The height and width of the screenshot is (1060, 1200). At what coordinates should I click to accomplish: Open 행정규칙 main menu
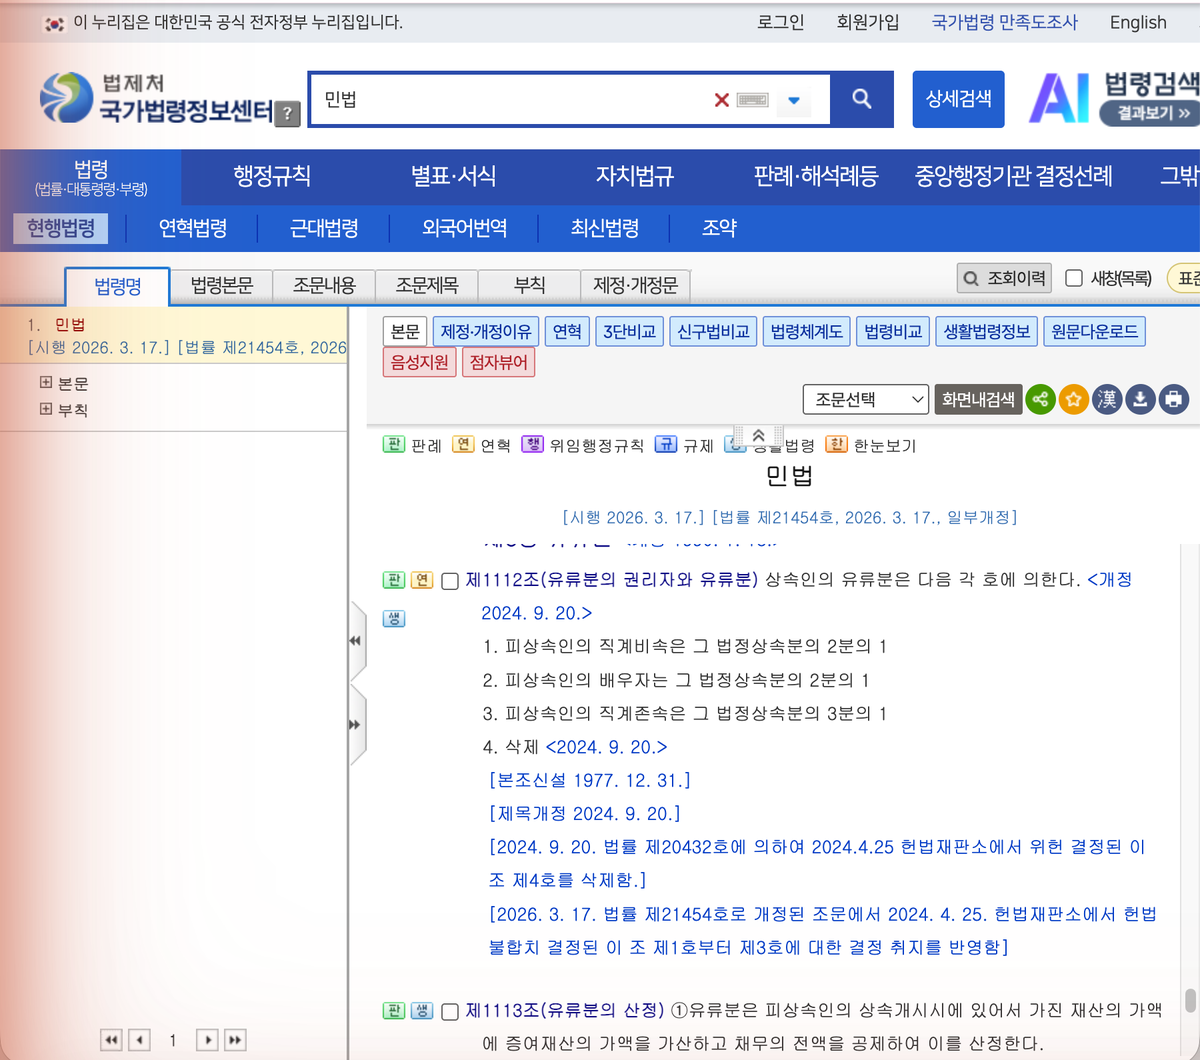coord(272,177)
